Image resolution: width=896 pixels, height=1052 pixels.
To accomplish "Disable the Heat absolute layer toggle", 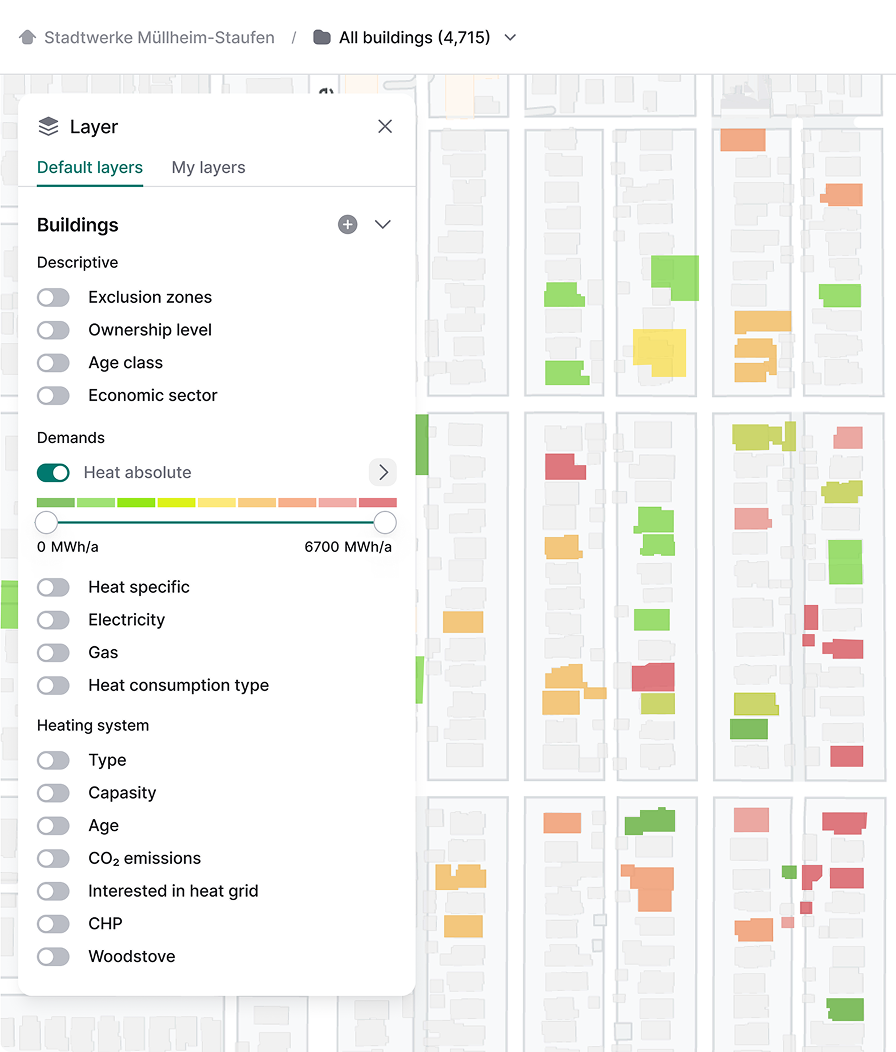I will [x=53, y=472].
